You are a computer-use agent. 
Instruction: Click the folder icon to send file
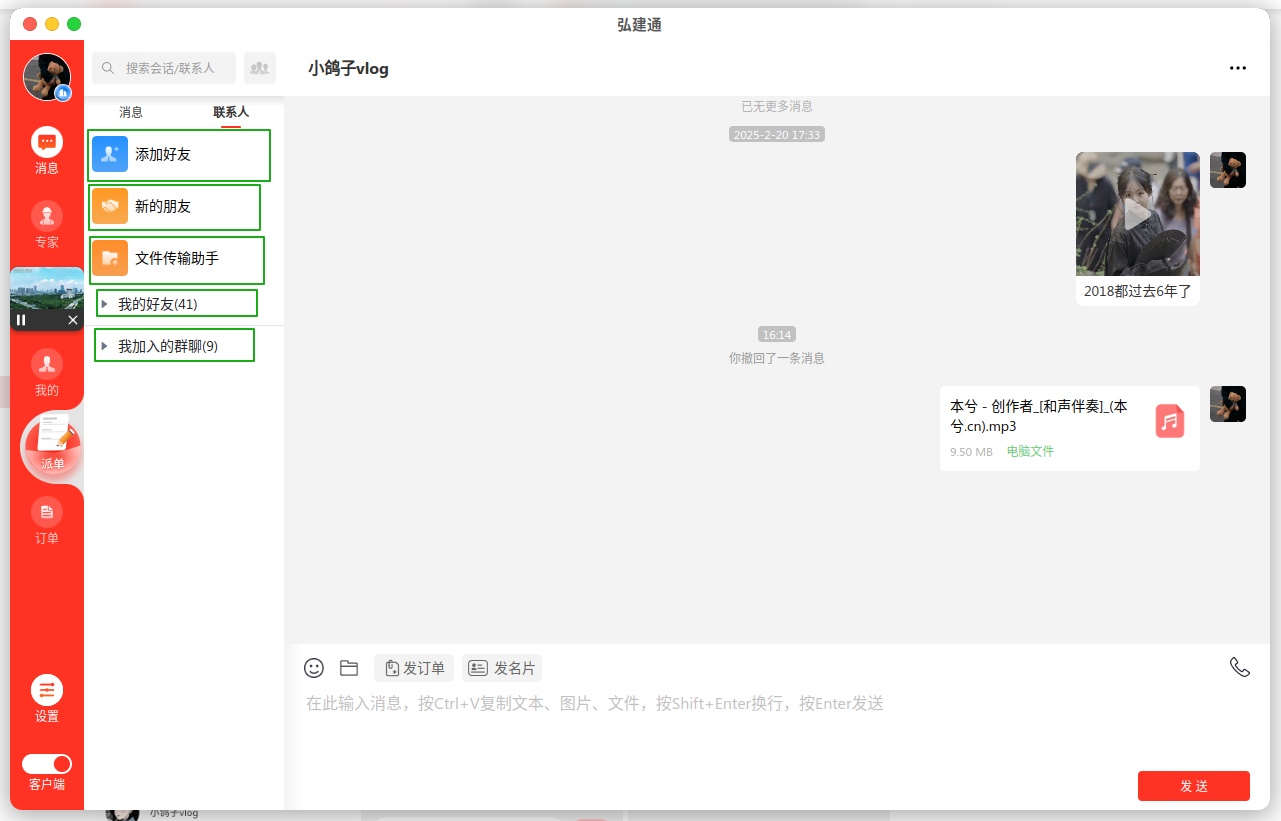point(349,668)
